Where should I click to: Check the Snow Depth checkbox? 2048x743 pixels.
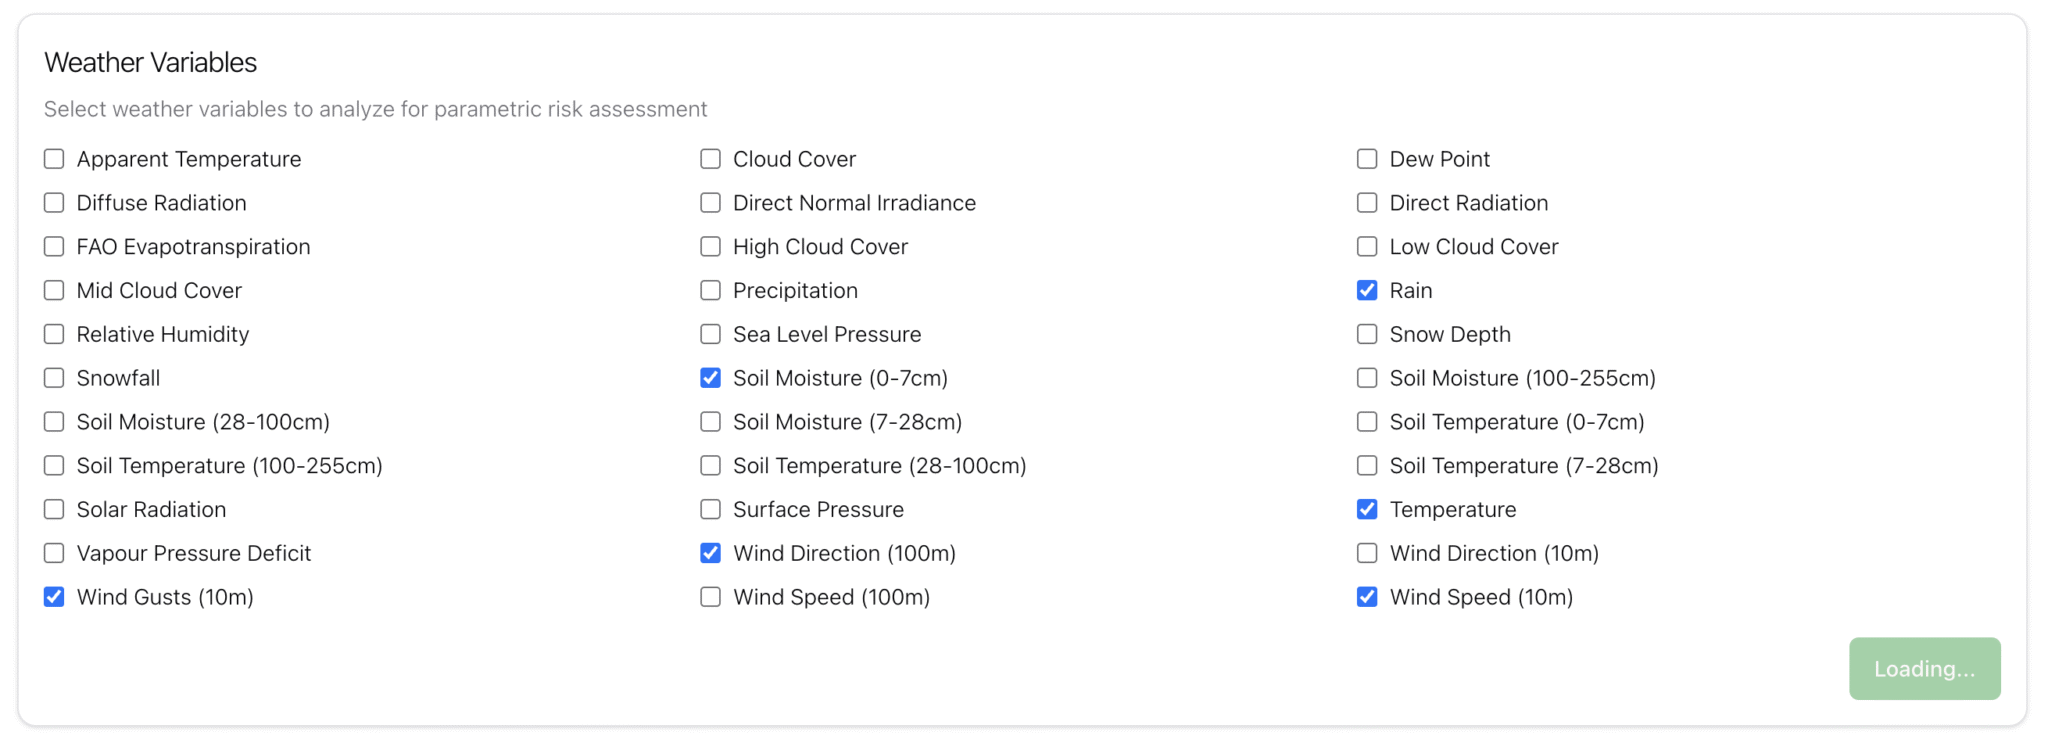pos(1367,334)
